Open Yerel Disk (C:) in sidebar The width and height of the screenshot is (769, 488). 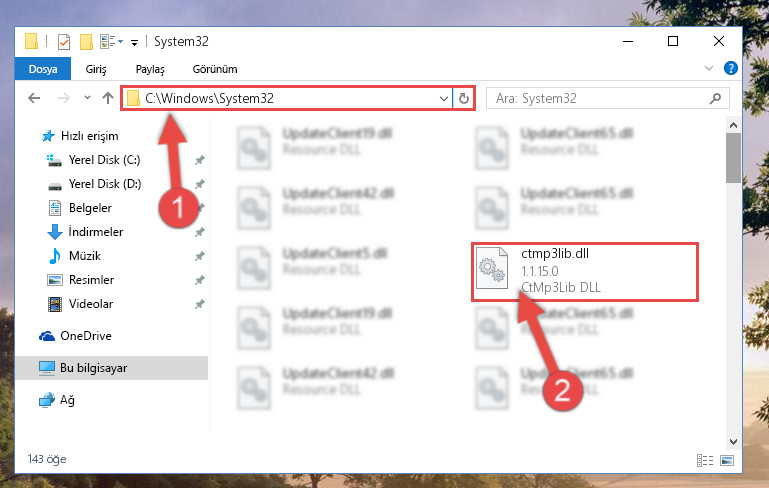point(104,160)
